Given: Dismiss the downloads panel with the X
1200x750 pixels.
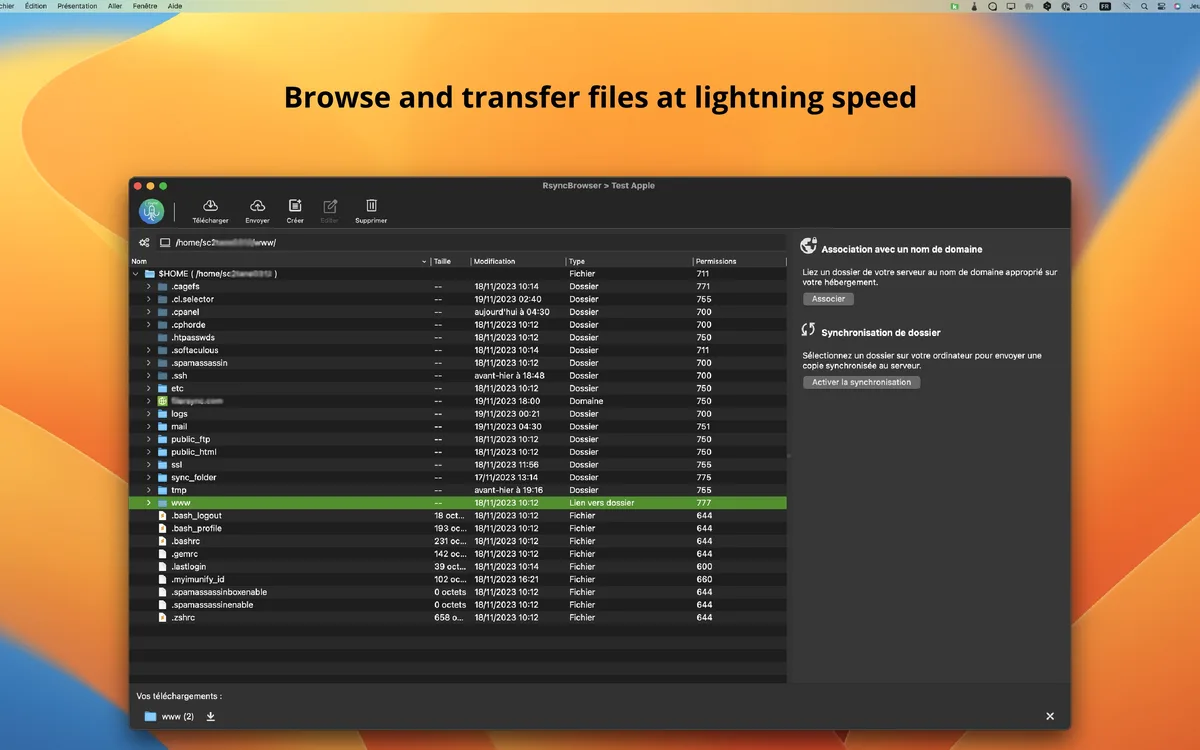Looking at the screenshot, I should (x=1049, y=716).
